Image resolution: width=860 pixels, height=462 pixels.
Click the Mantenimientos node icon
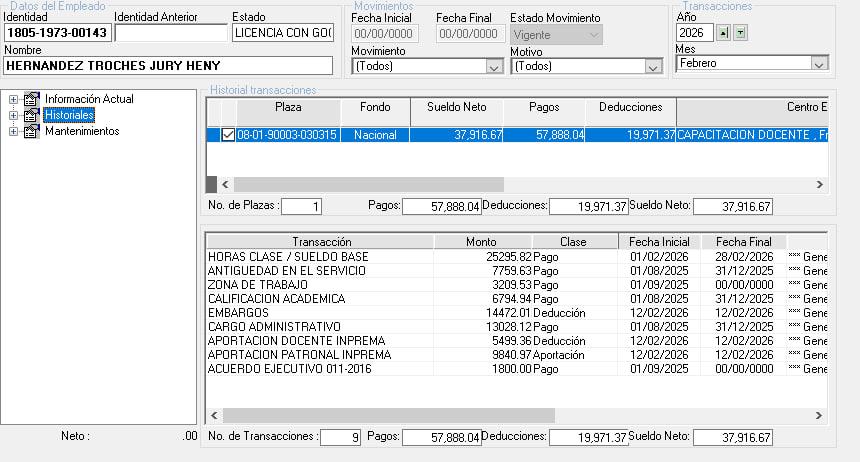click(31, 131)
